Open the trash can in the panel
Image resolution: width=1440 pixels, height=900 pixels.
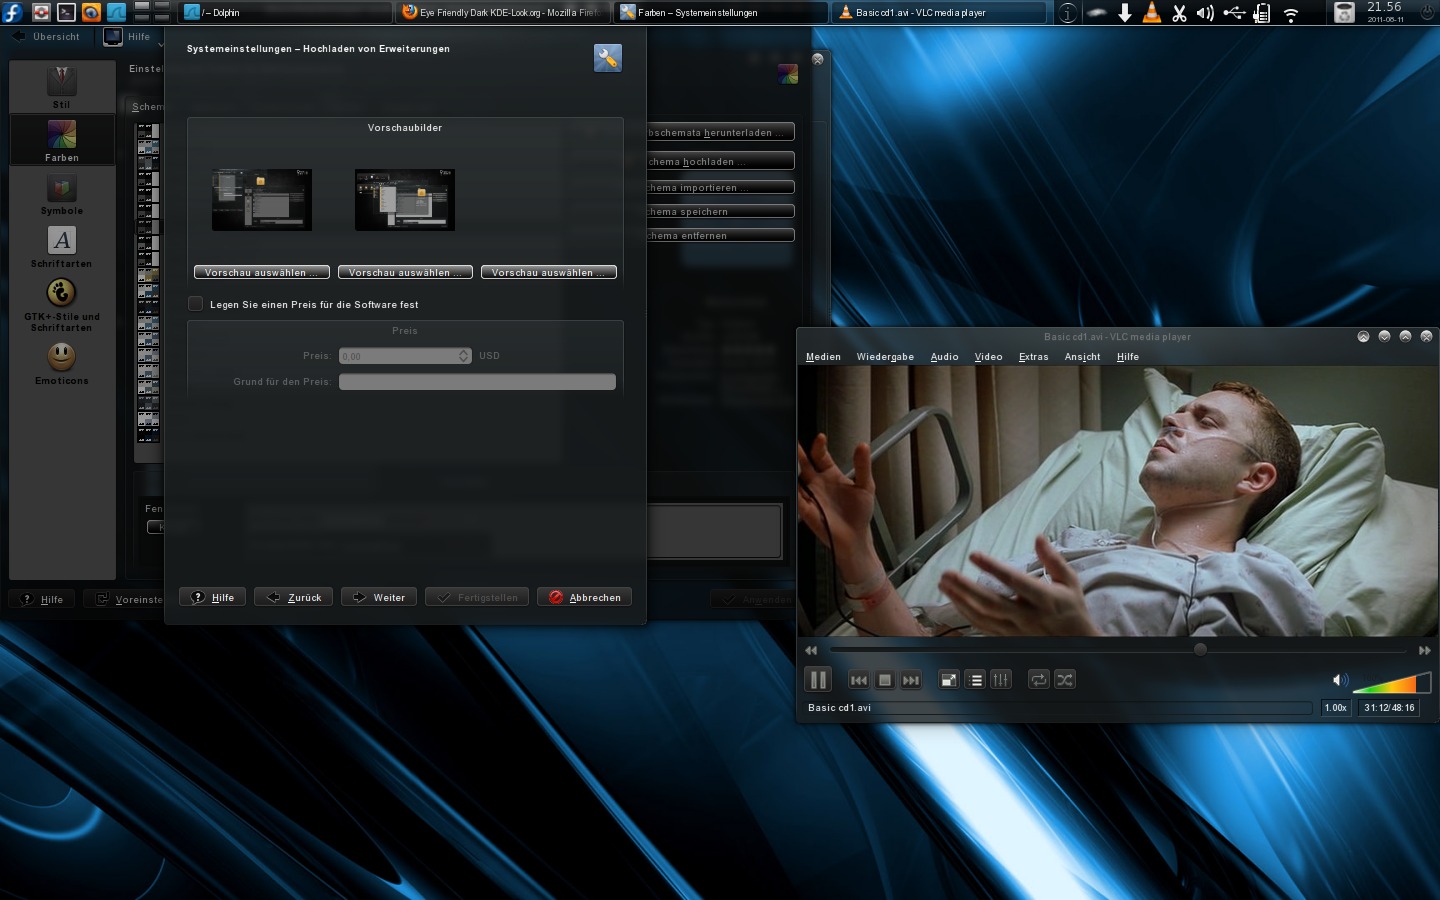(1345, 13)
